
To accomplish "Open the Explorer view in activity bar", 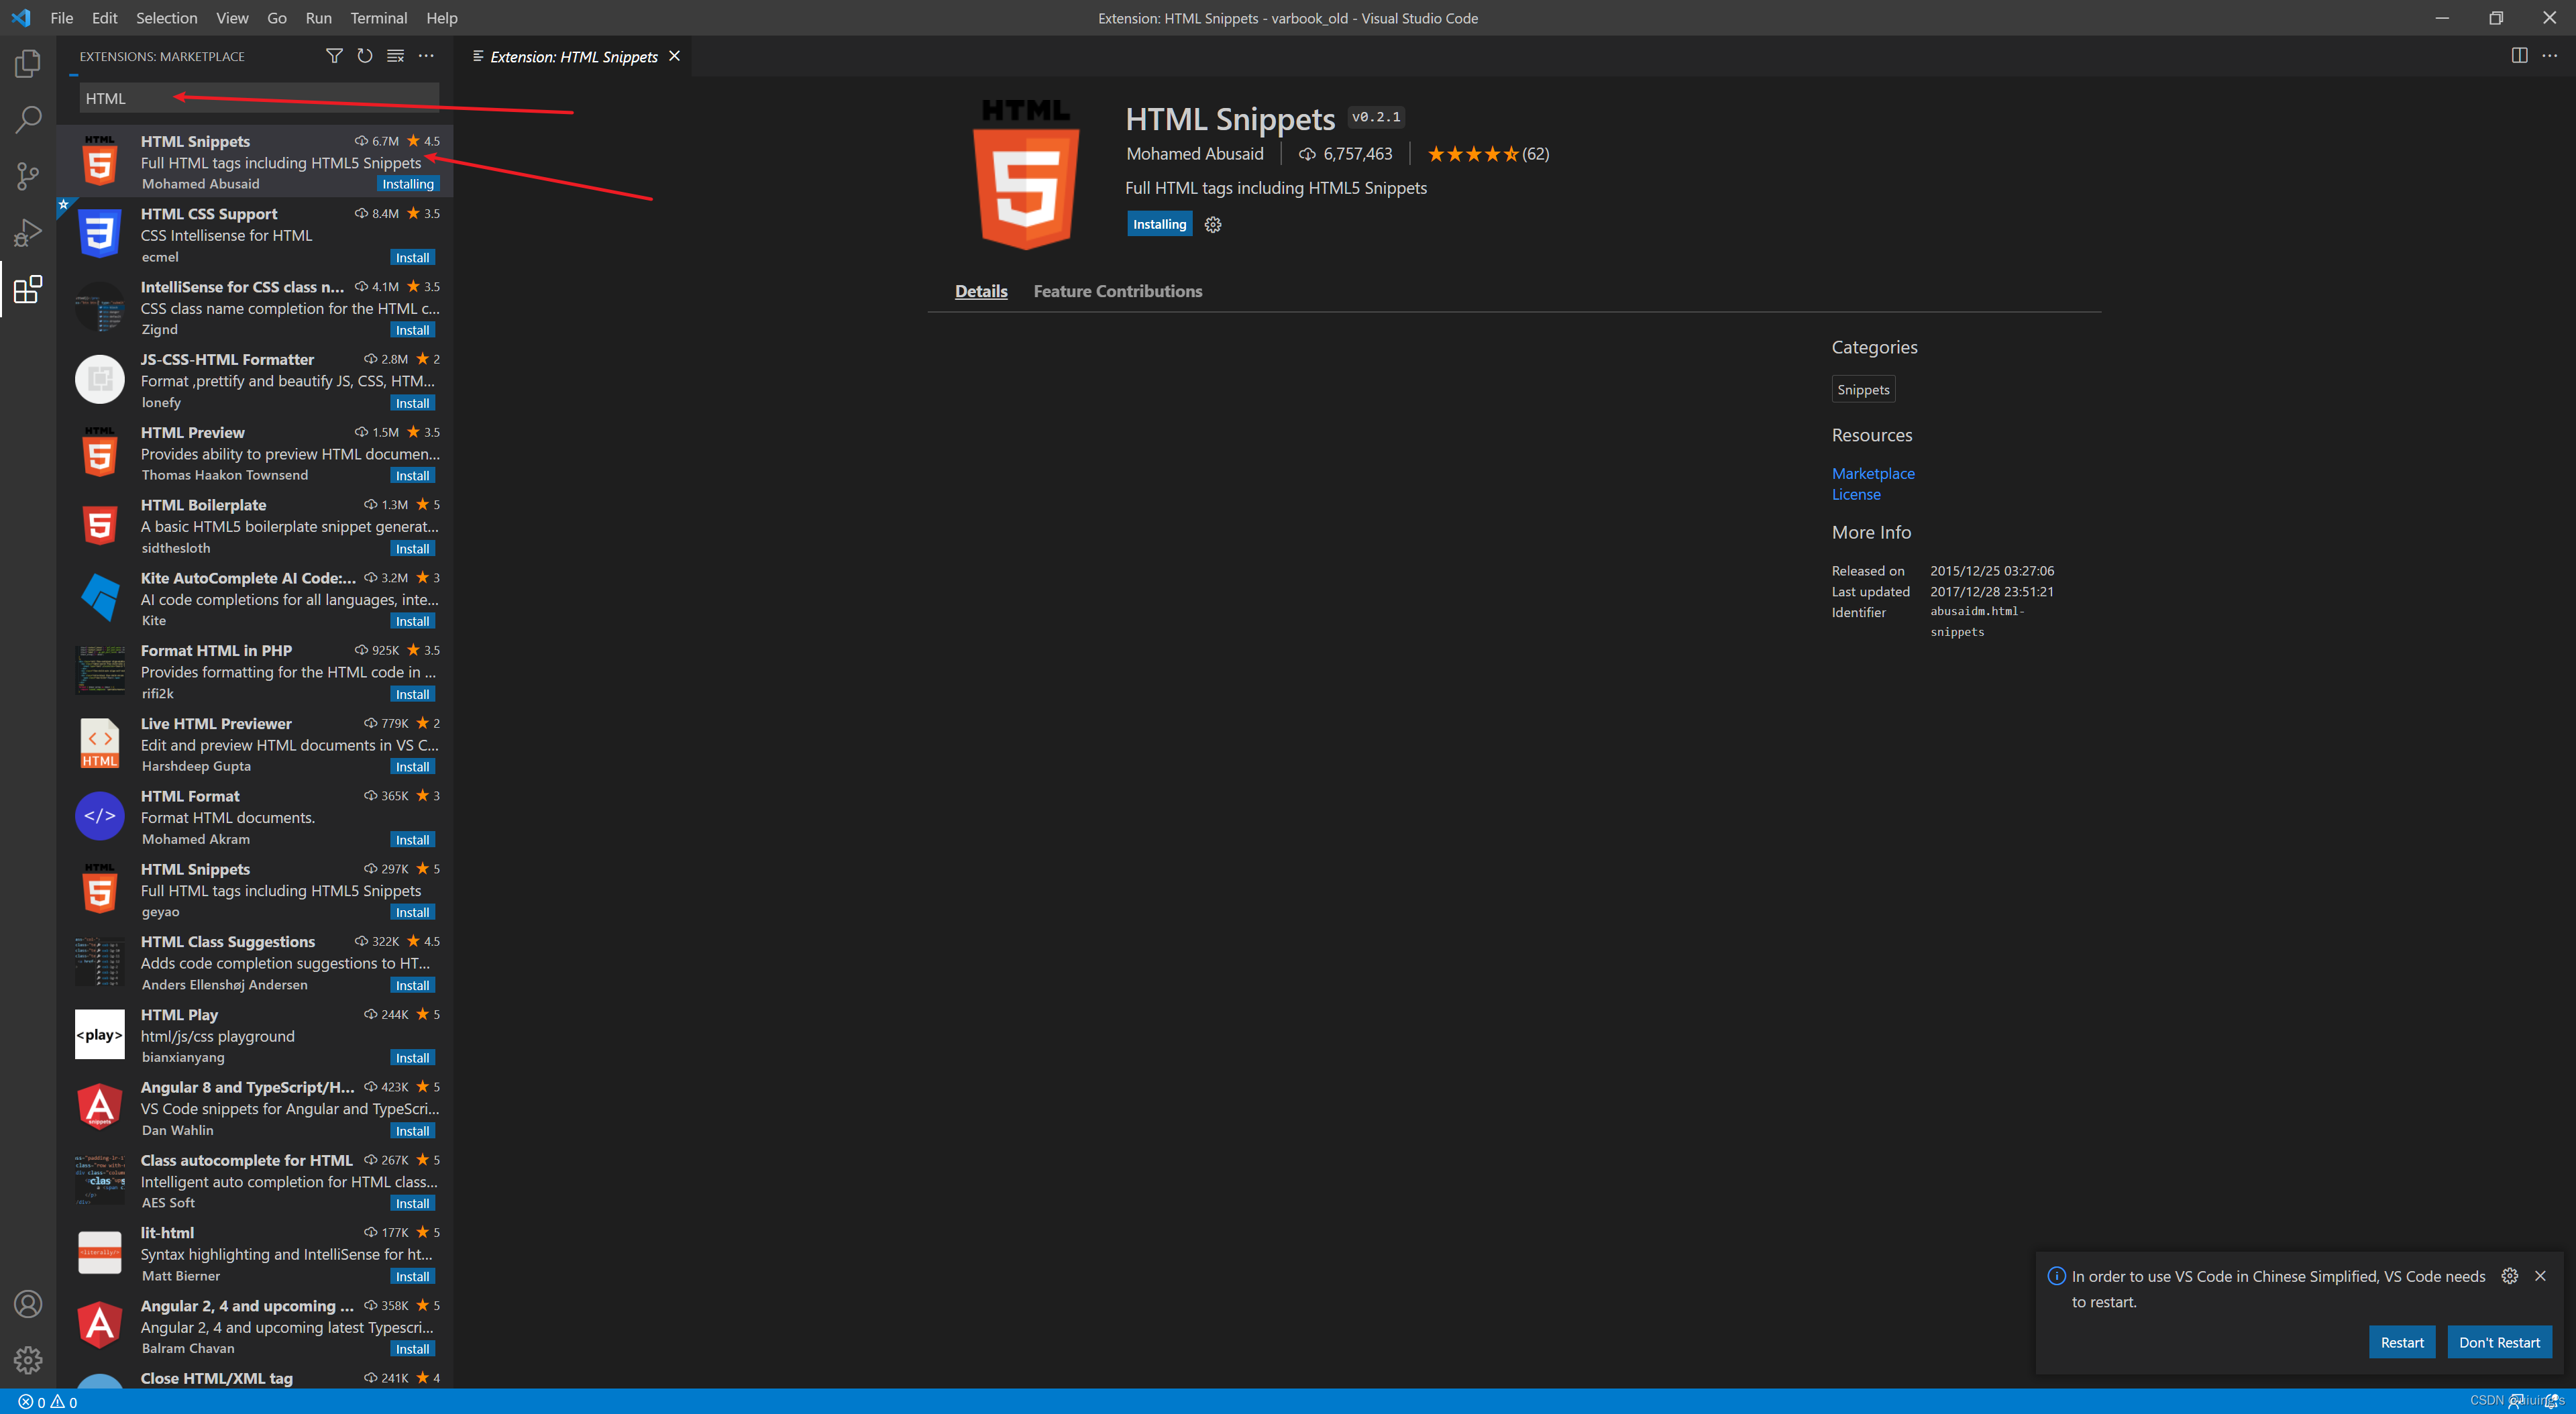I will pyautogui.click(x=28, y=64).
